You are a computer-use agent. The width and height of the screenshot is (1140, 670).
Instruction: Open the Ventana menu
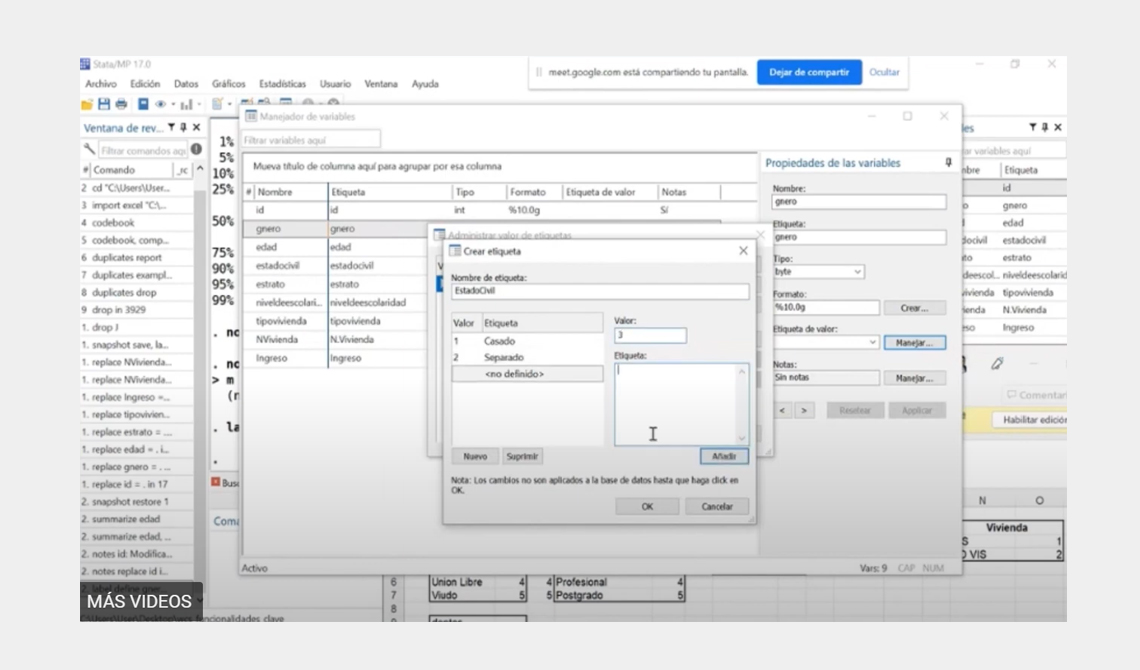381,84
